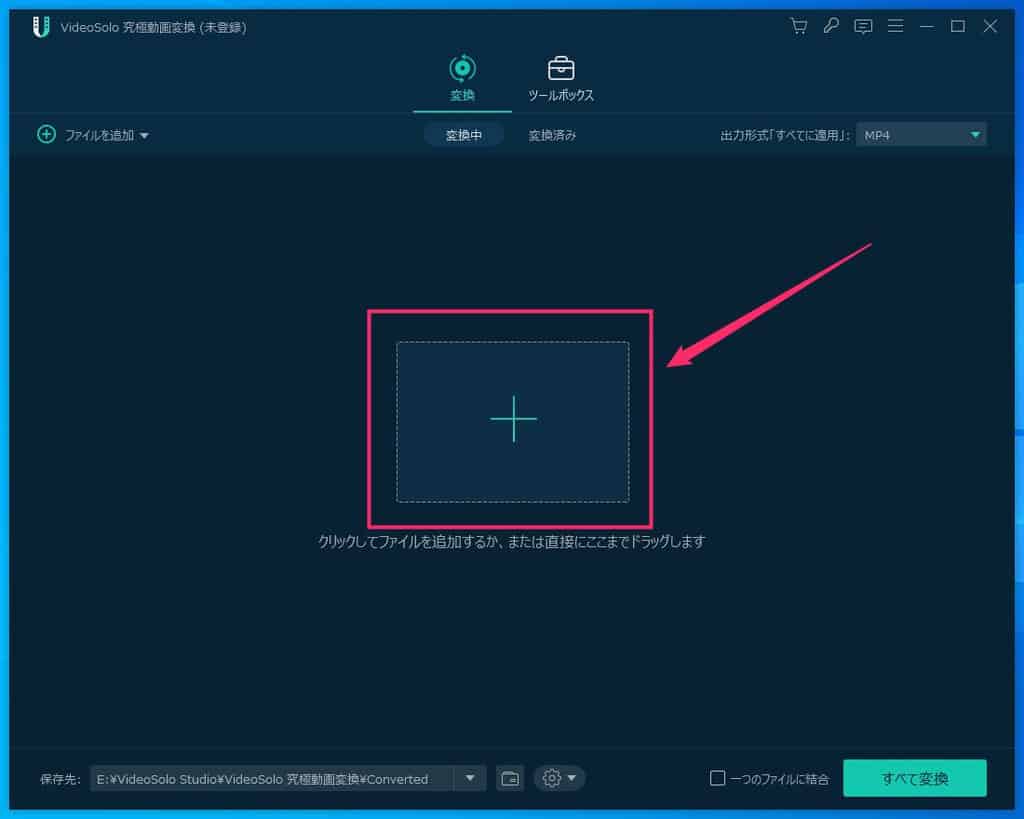Image resolution: width=1024 pixels, height=819 pixels.
Task: Click the feedback speech bubble icon
Action: pyautogui.click(x=863, y=27)
